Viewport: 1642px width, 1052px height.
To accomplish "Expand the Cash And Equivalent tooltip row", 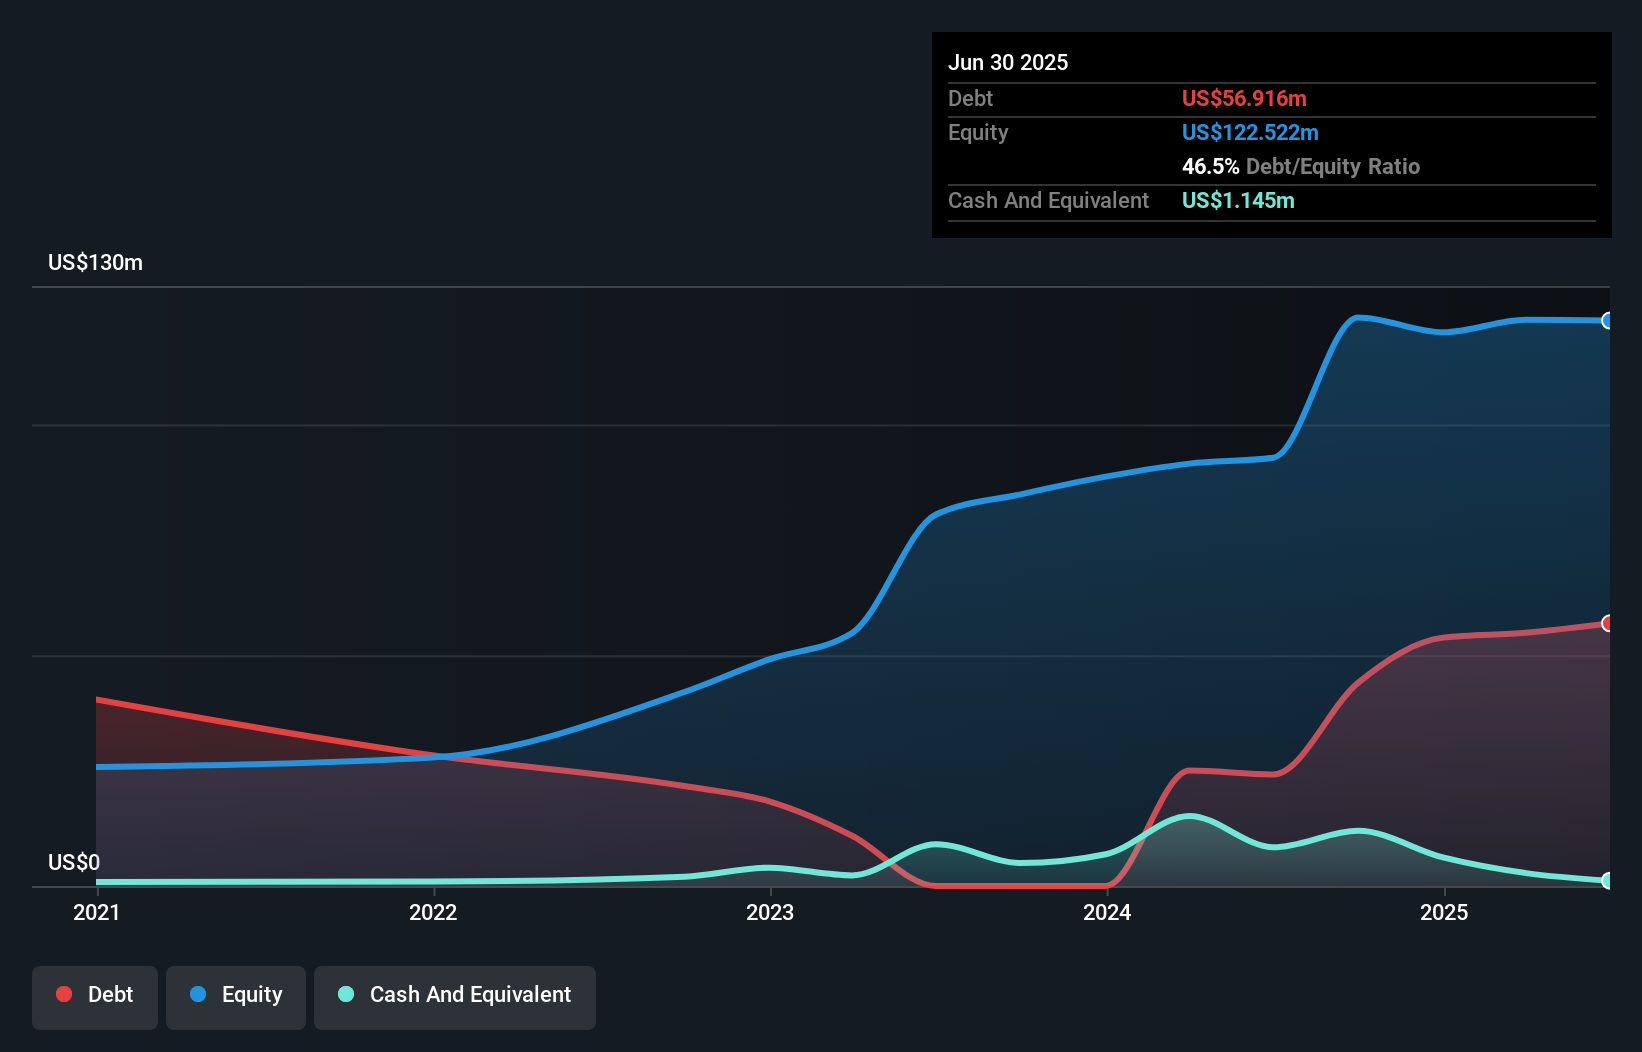I will click(1048, 200).
